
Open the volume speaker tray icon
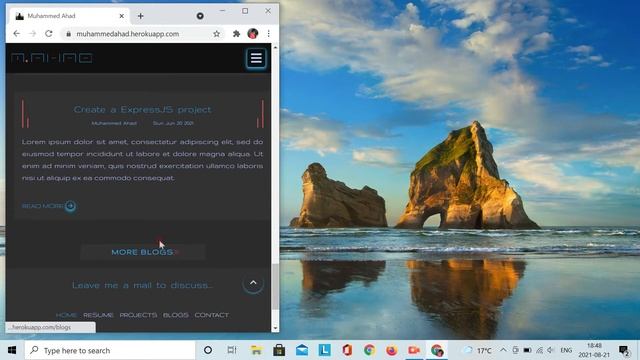(x=551, y=350)
